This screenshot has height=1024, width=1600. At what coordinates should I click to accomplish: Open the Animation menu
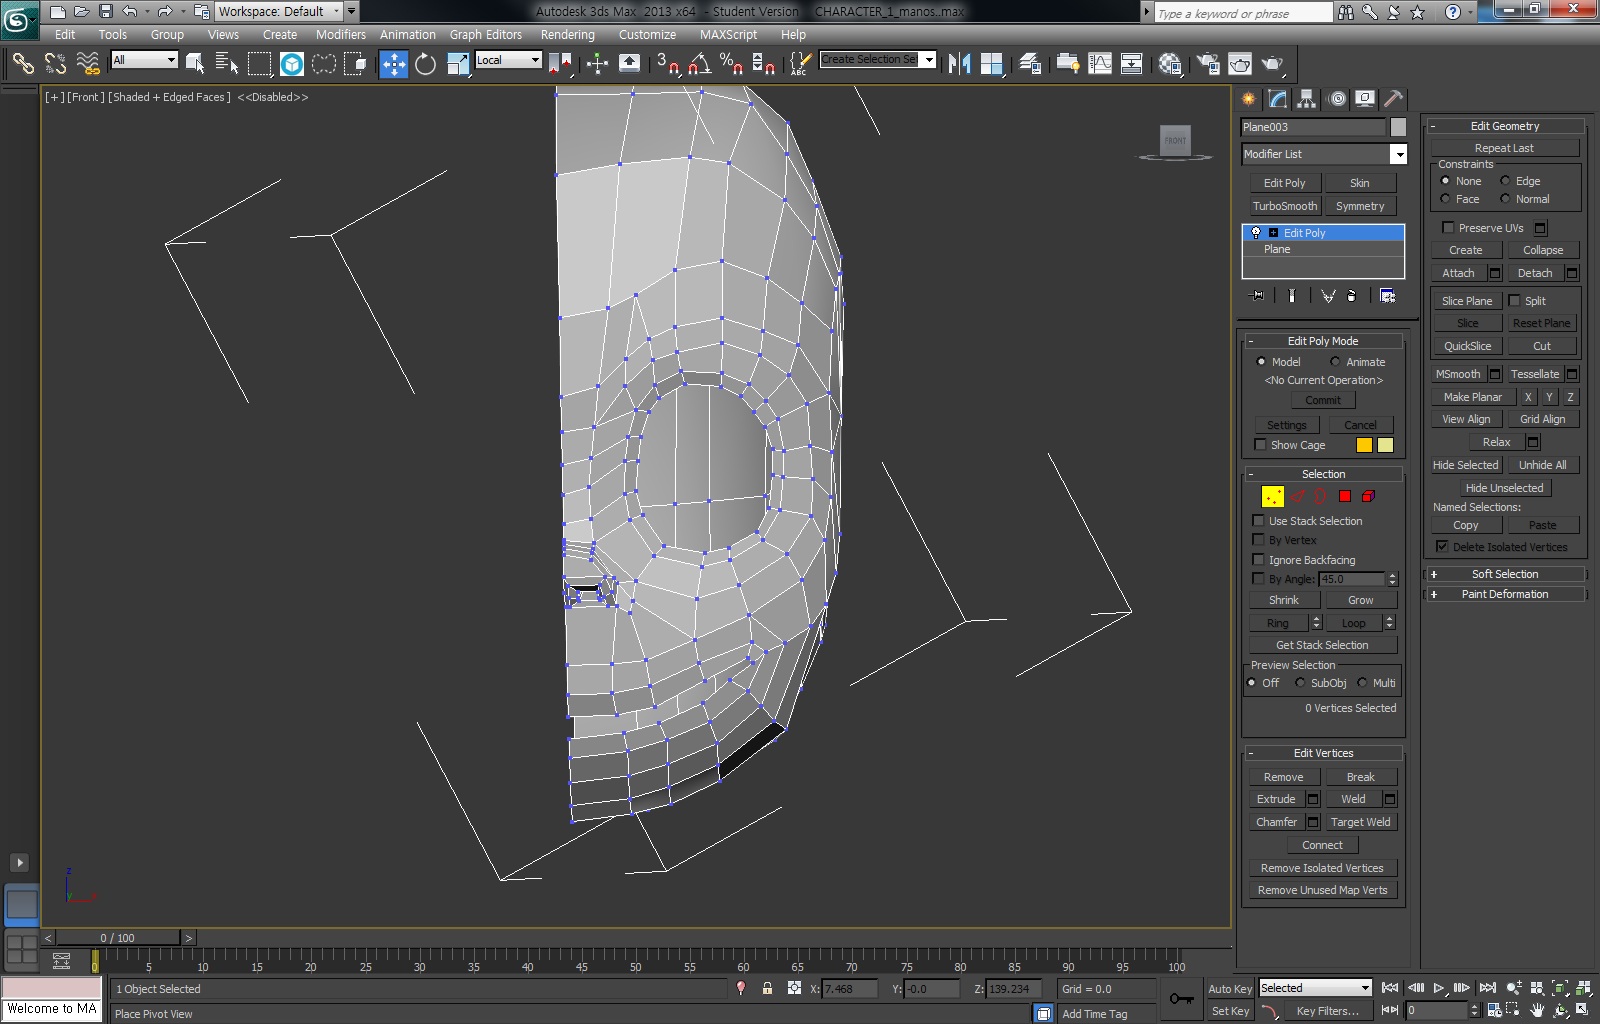pos(407,34)
